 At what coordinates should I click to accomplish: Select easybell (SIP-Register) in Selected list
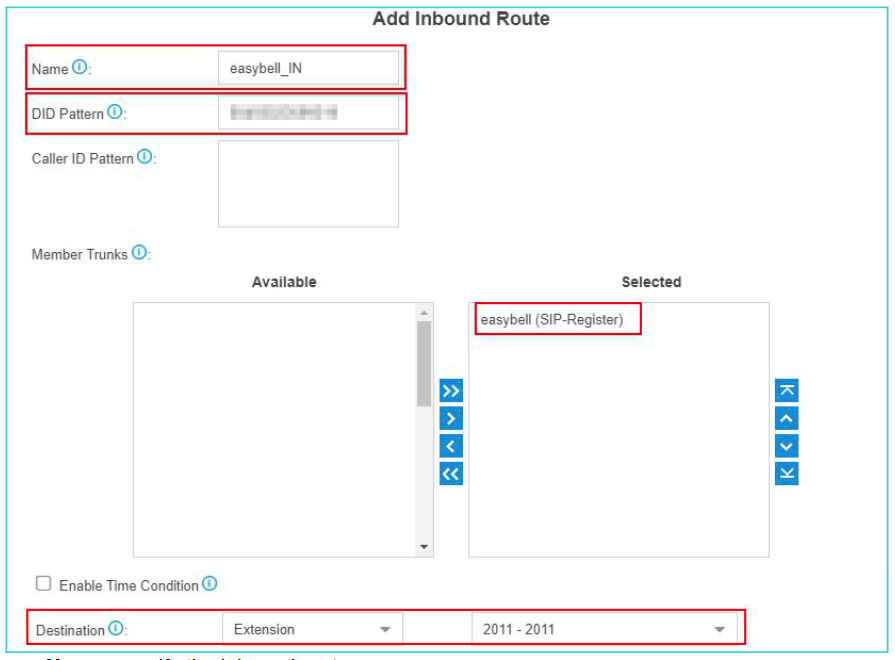point(552,320)
